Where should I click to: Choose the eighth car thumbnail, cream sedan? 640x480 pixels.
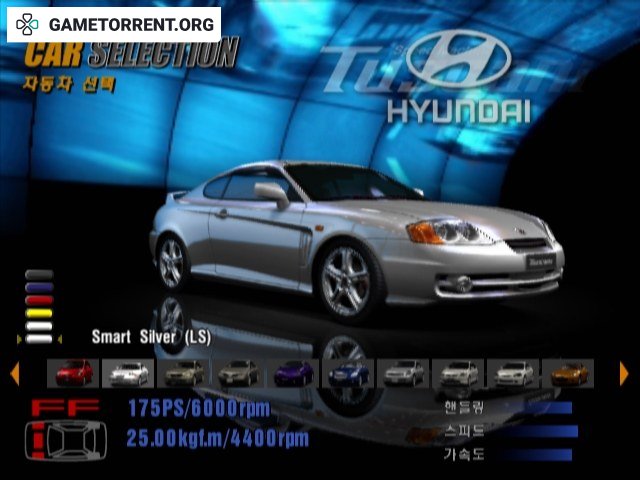tap(458, 373)
